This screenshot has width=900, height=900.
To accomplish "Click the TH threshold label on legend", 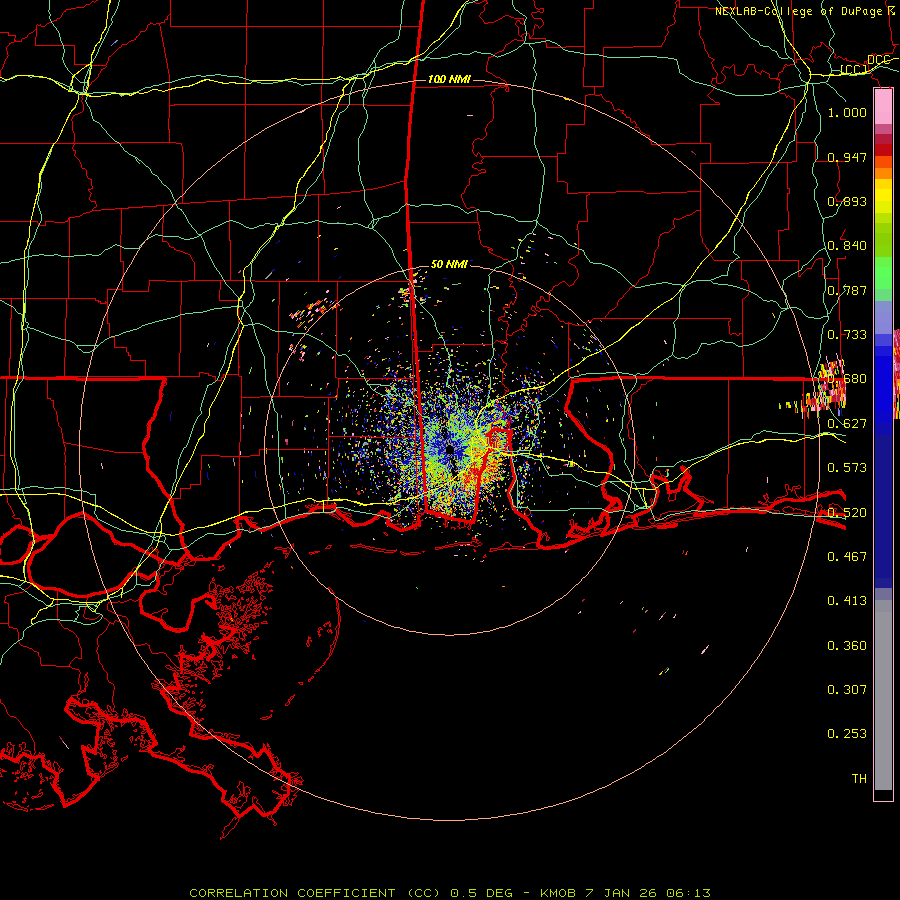I will 859,778.
